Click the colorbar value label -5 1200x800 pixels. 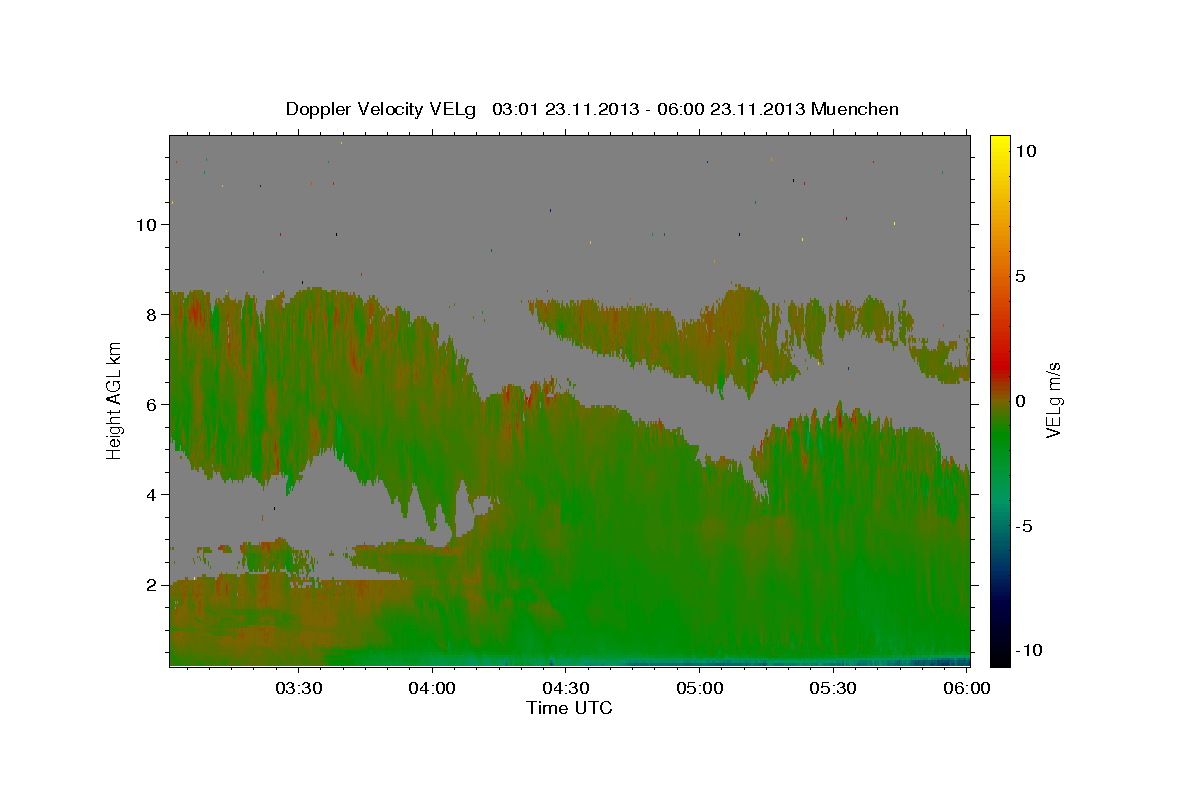click(1025, 526)
